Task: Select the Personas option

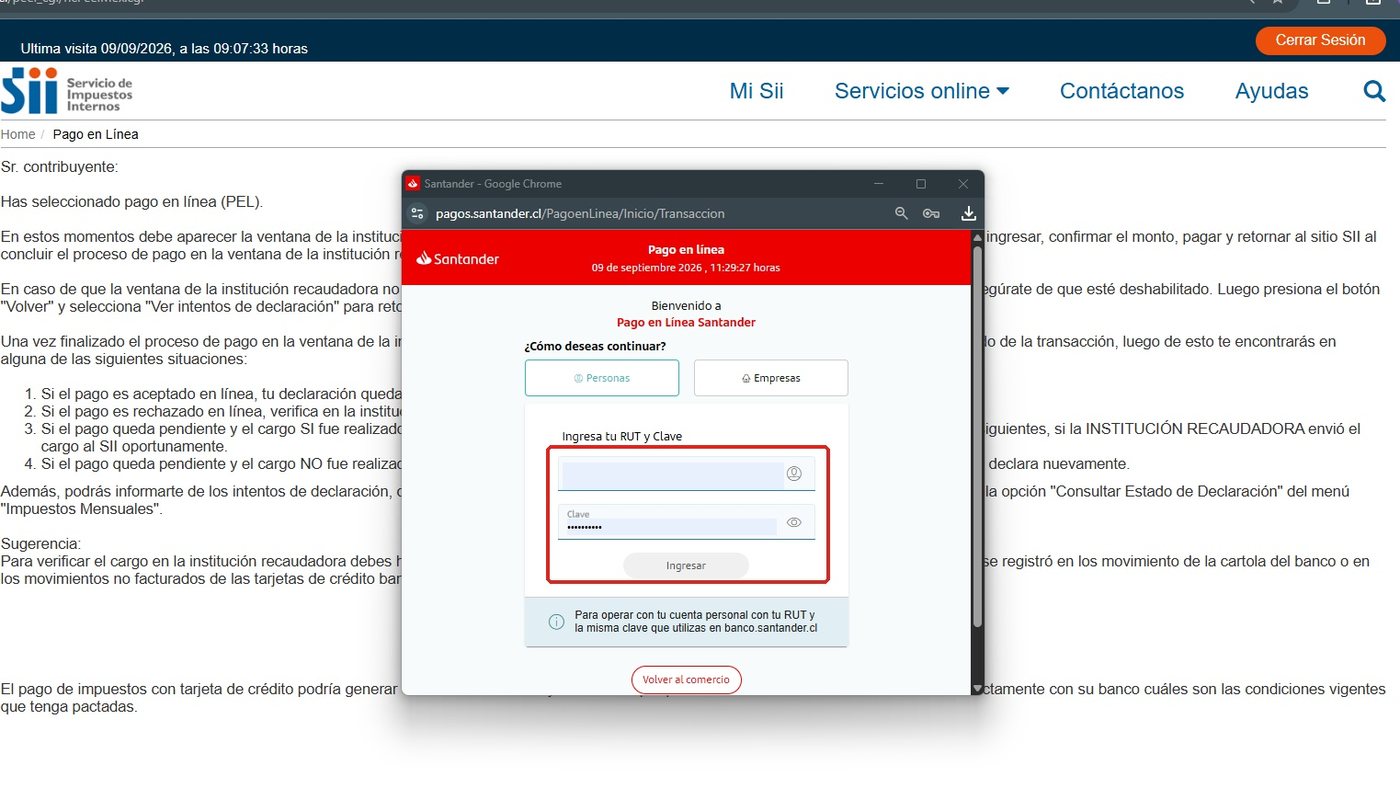Action: pos(602,378)
